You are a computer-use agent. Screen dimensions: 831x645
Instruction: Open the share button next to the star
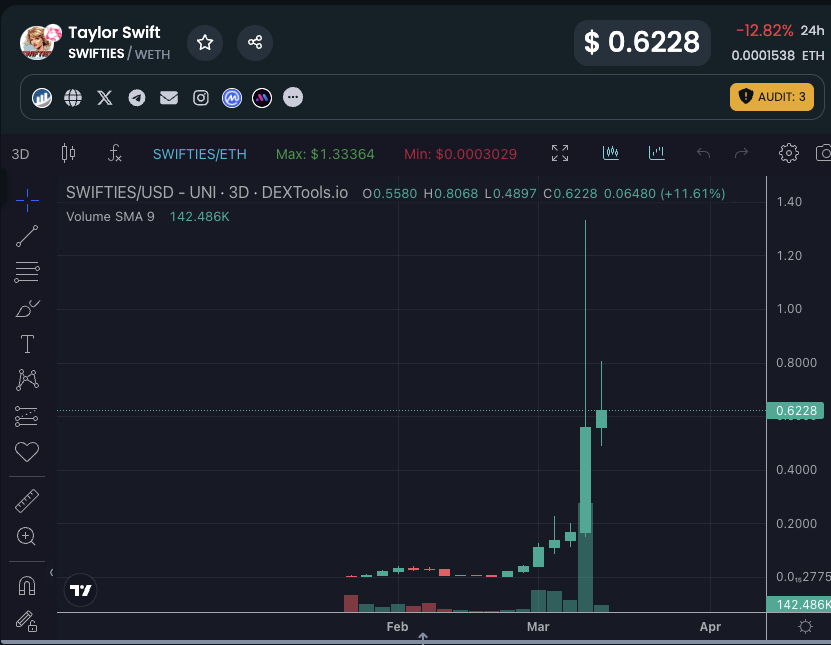255,42
